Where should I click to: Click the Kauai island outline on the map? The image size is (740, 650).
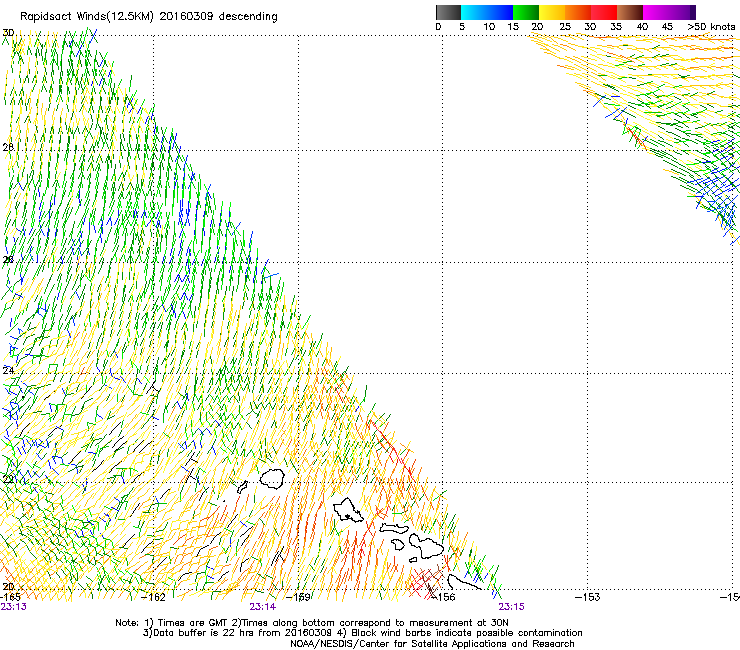(272, 479)
